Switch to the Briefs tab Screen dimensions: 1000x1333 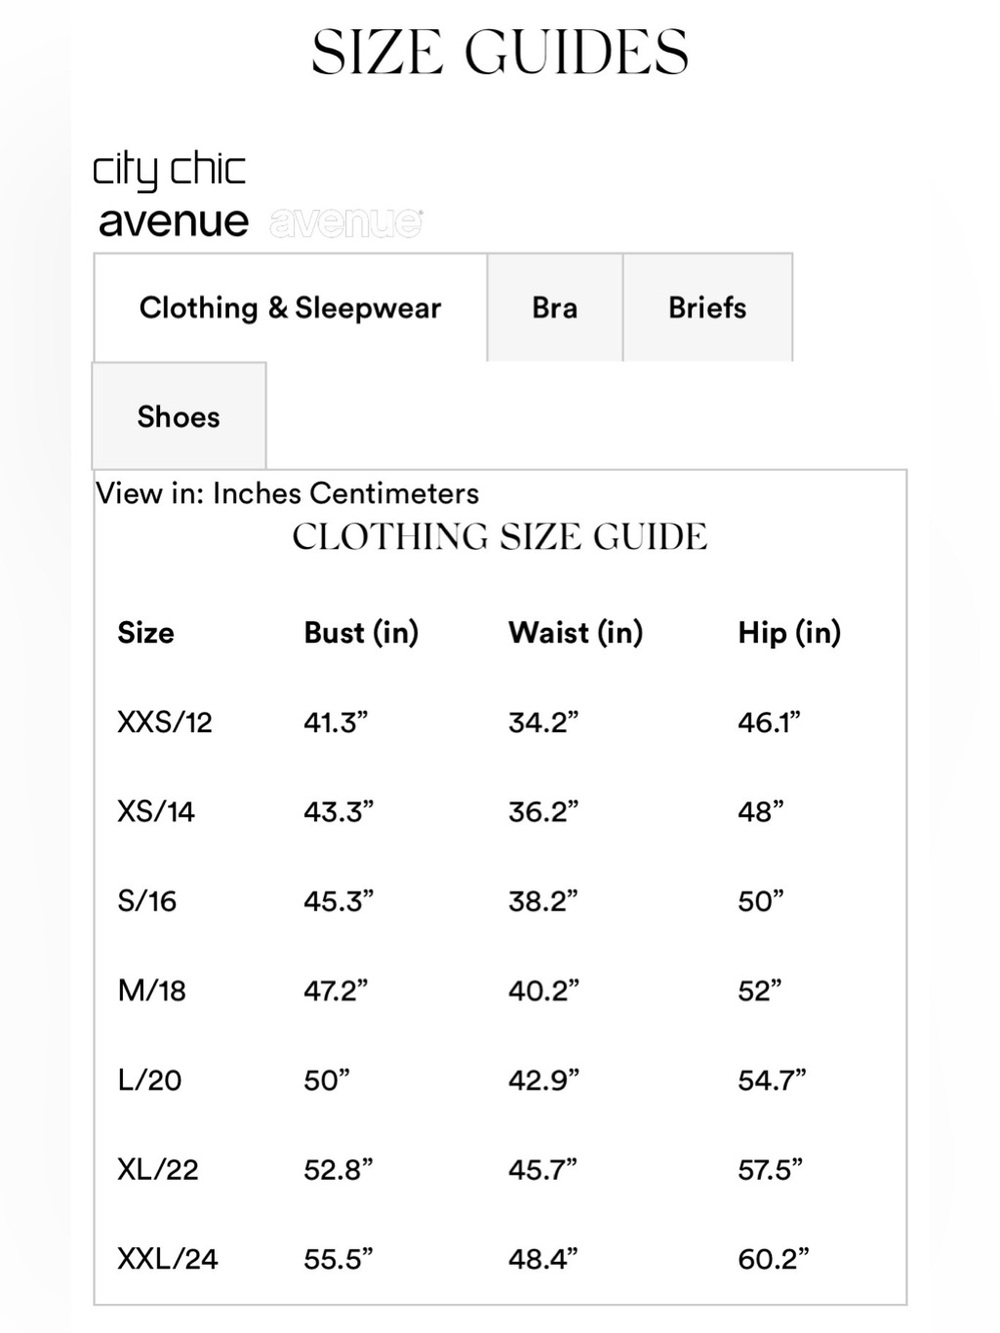pyautogui.click(x=708, y=308)
